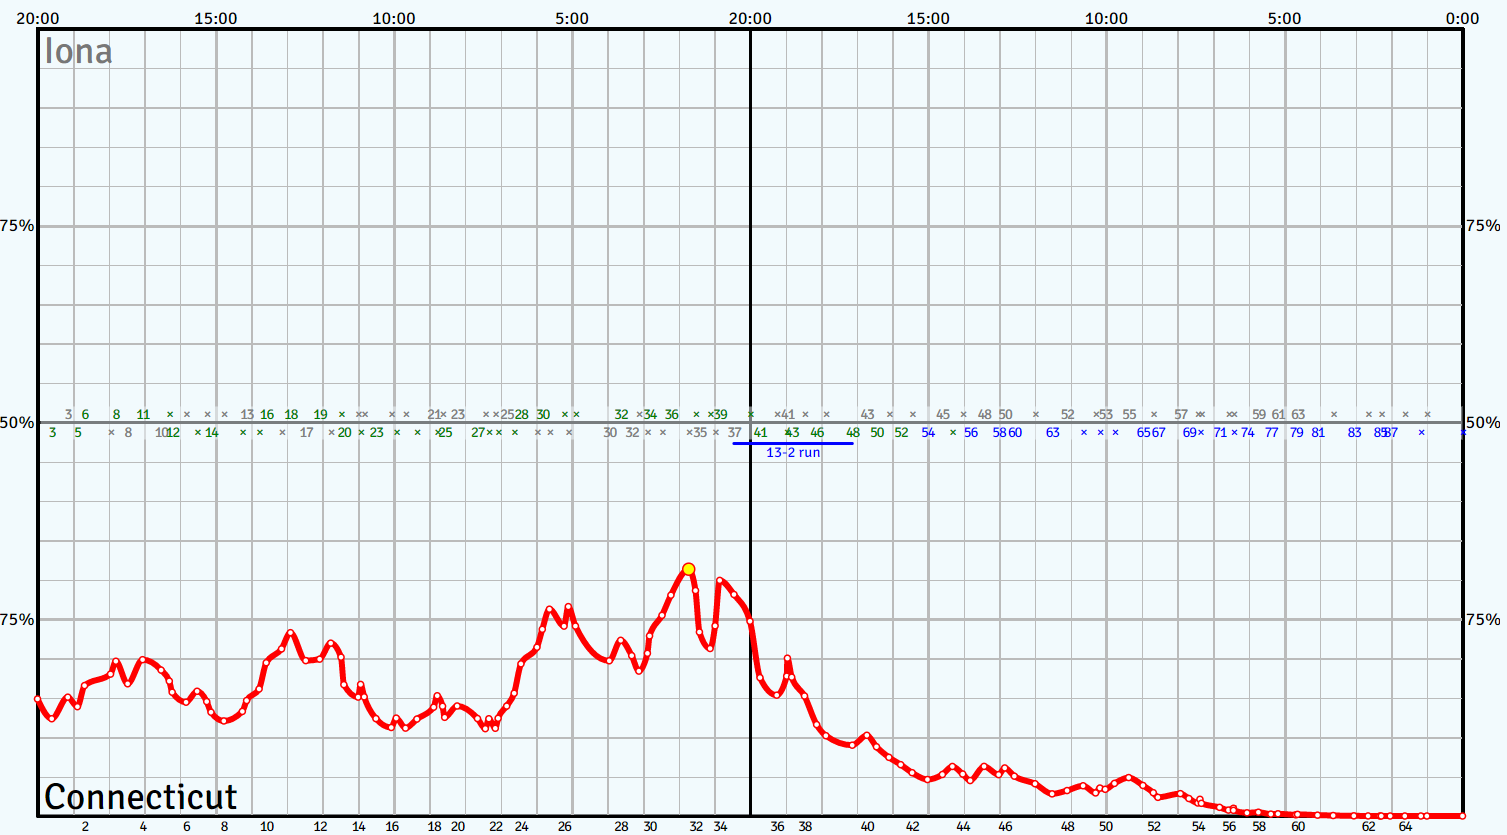Click the possession axis label "62"
This screenshot has width=1507, height=835.
click(1368, 827)
